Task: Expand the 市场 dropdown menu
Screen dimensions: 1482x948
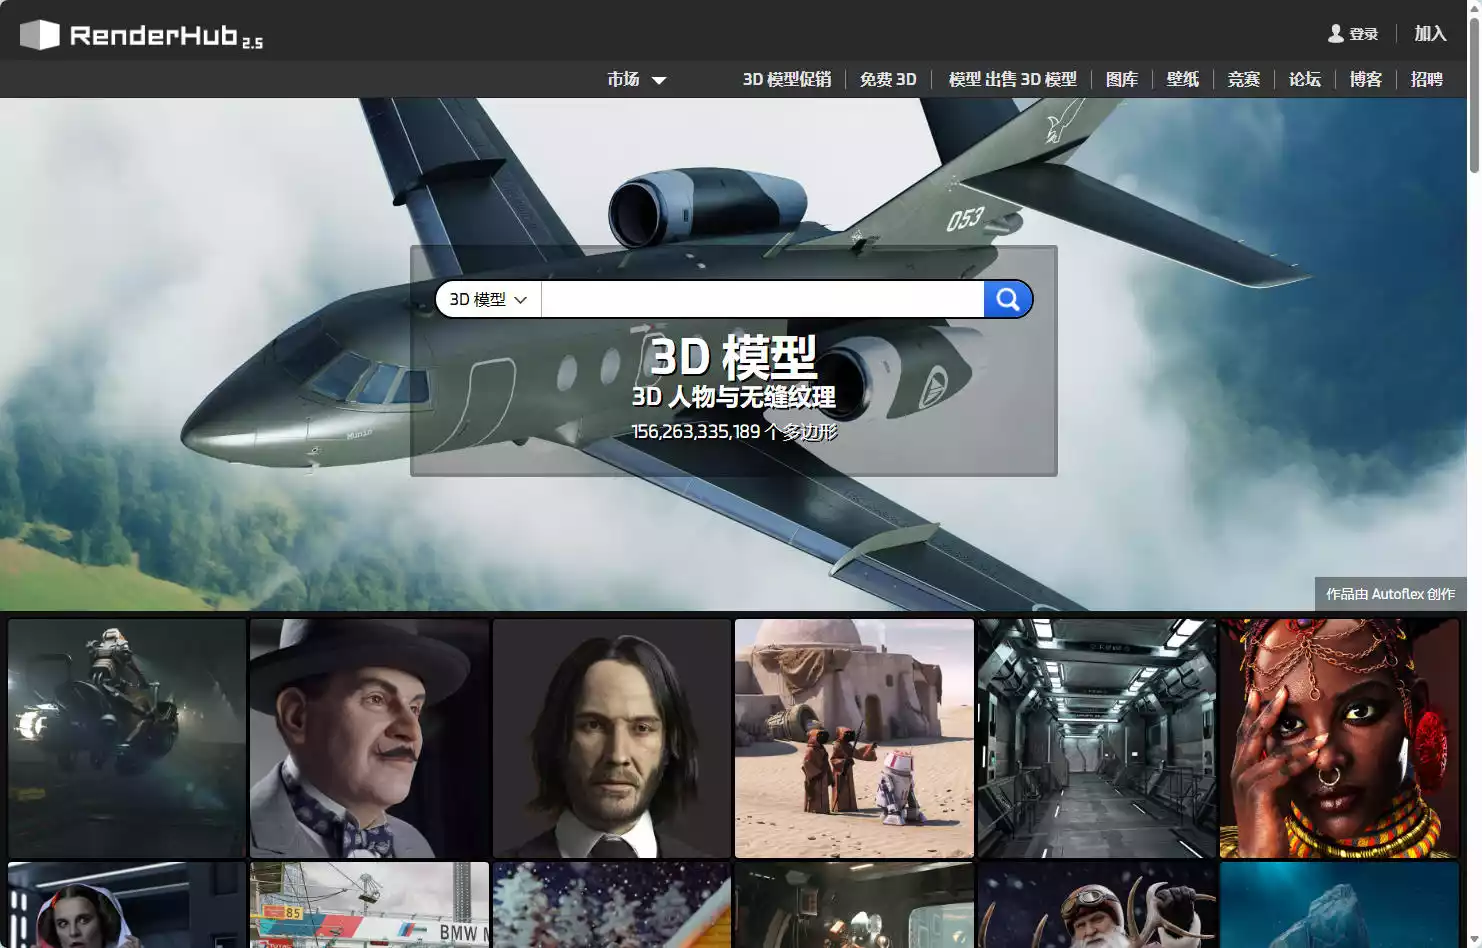Action: [x=636, y=79]
